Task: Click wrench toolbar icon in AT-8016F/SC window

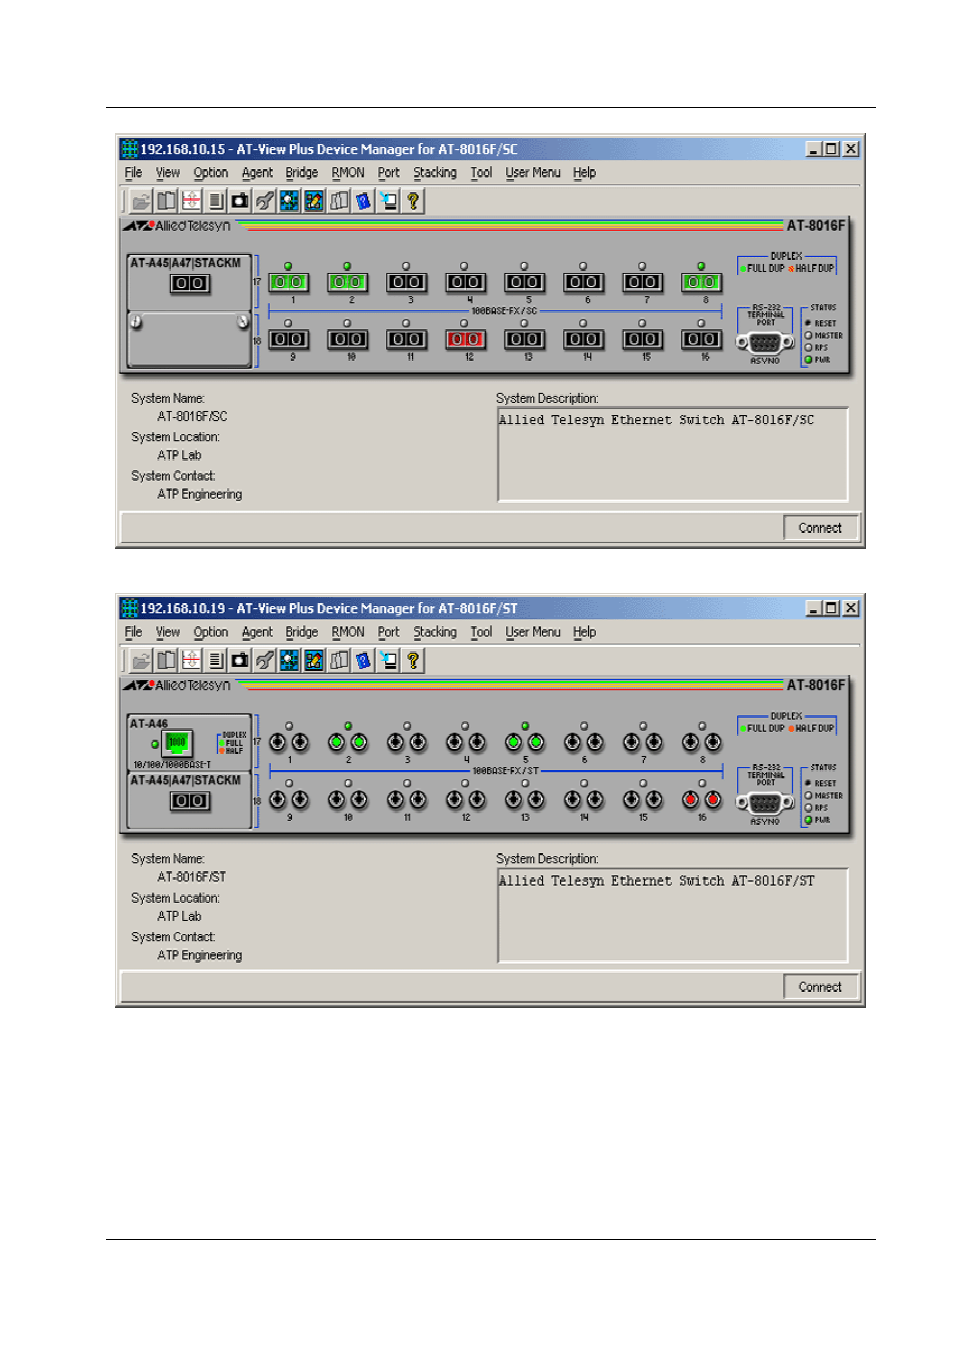Action: 264,201
